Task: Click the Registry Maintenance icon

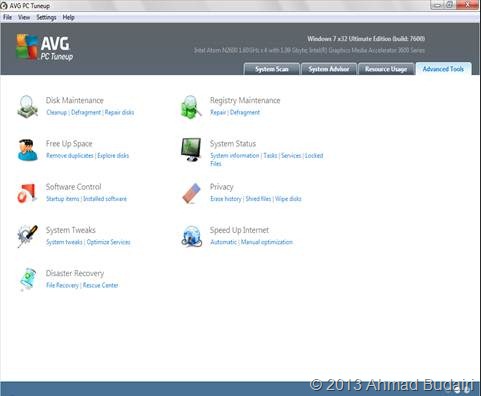Action: 191,106
